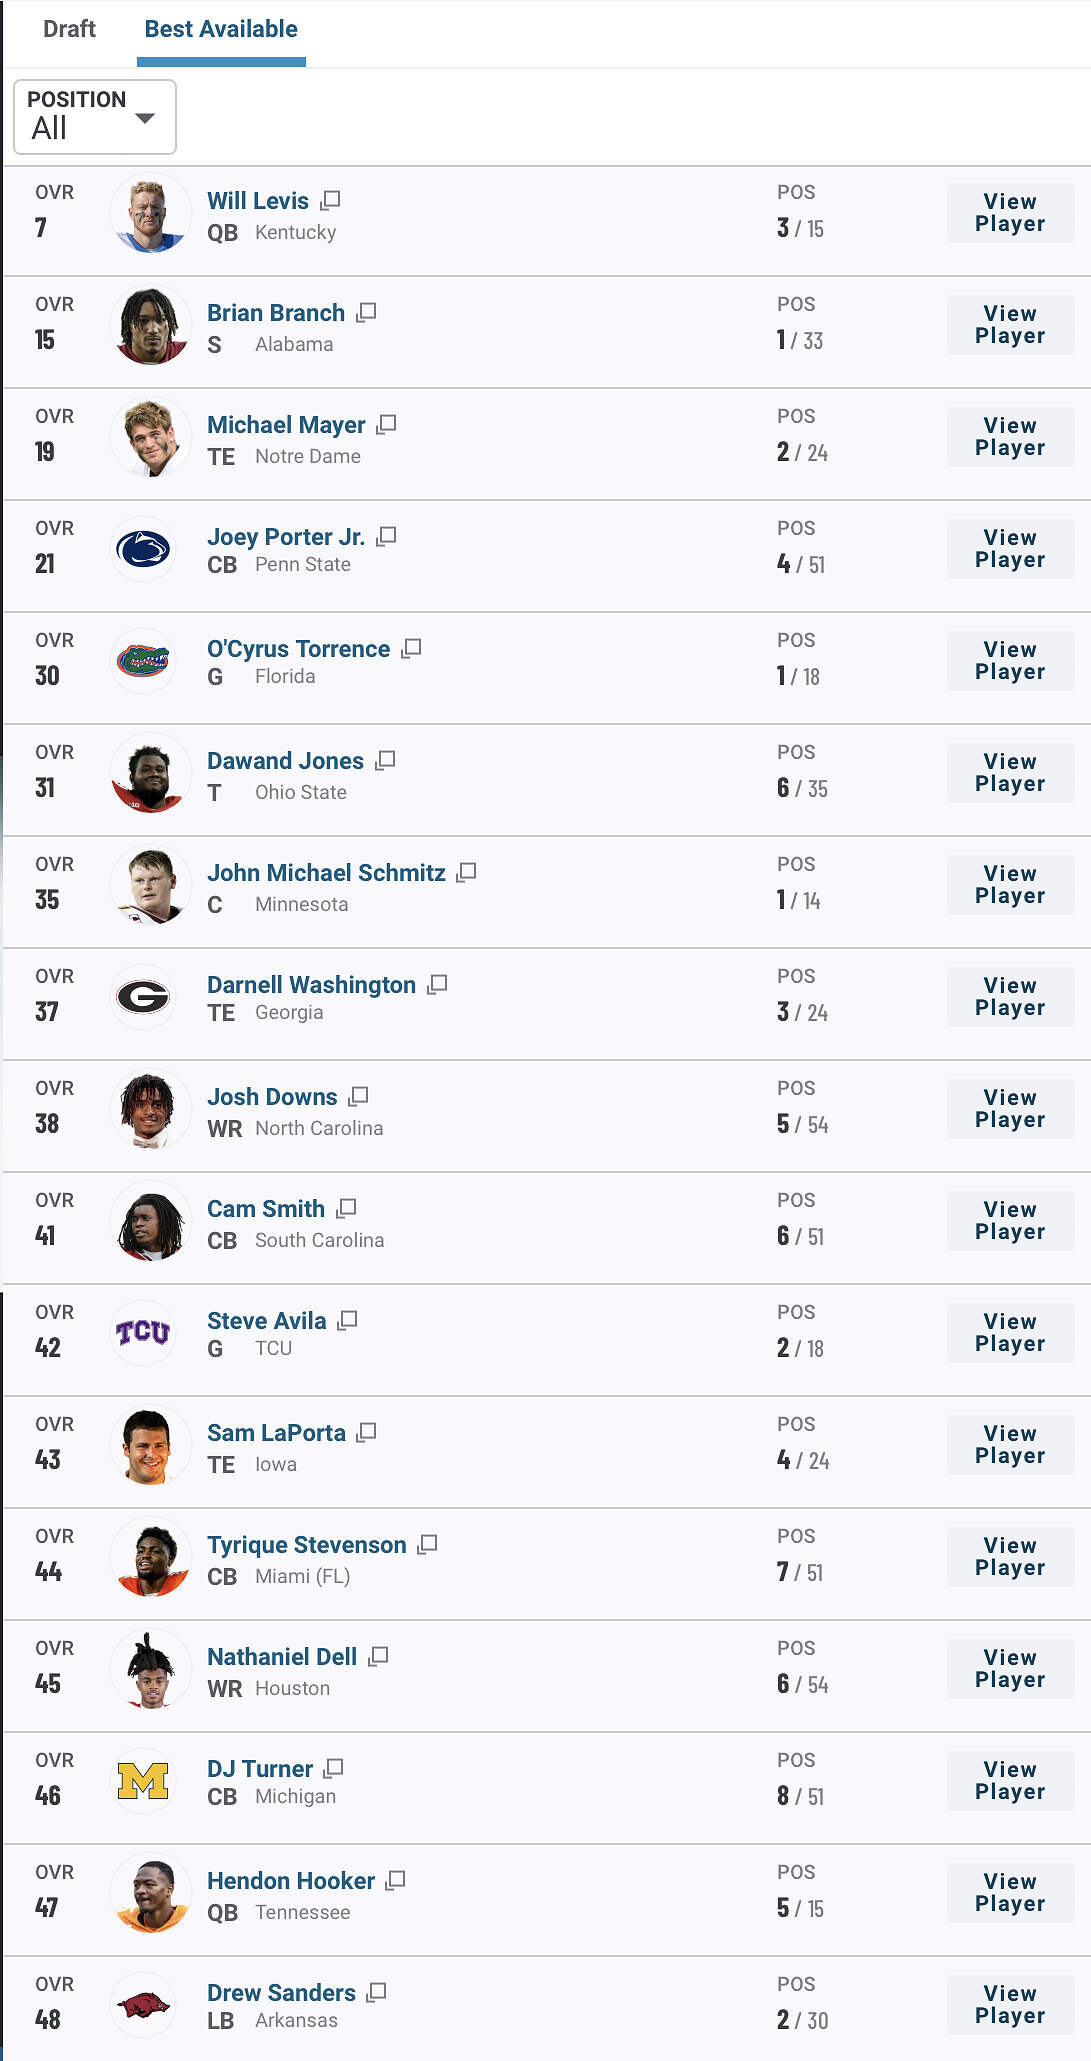The width and height of the screenshot is (1091, 2061).
Task: Click the compare icon beside Michael Mayer
Action: (x=386, y=424)
